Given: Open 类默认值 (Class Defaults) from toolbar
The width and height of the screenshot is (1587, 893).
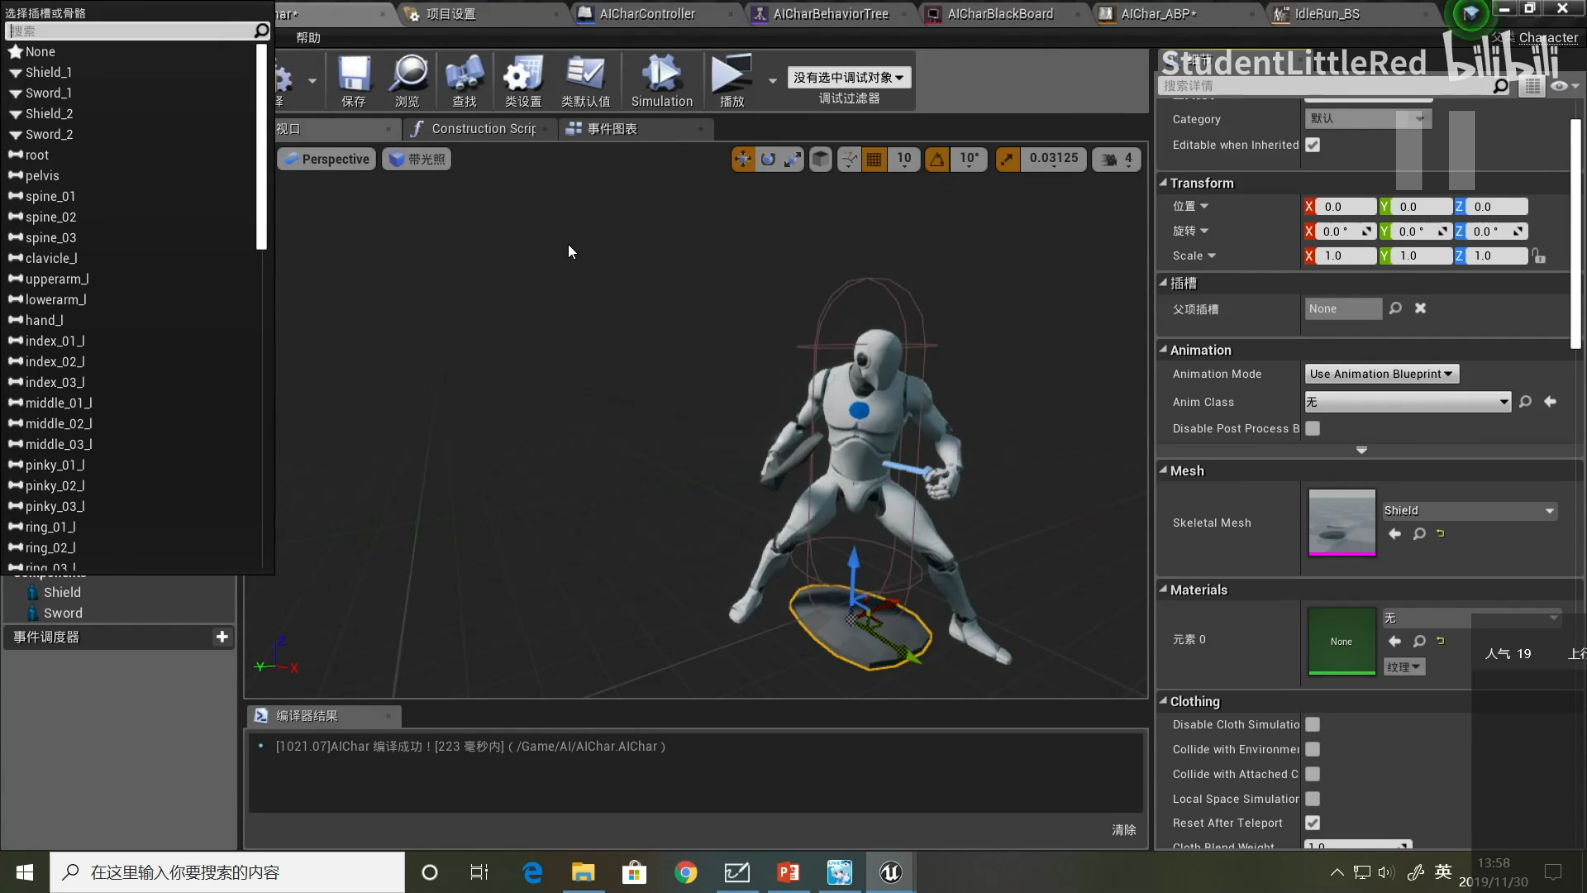Looking at the screenshot, I should (585, 81).
